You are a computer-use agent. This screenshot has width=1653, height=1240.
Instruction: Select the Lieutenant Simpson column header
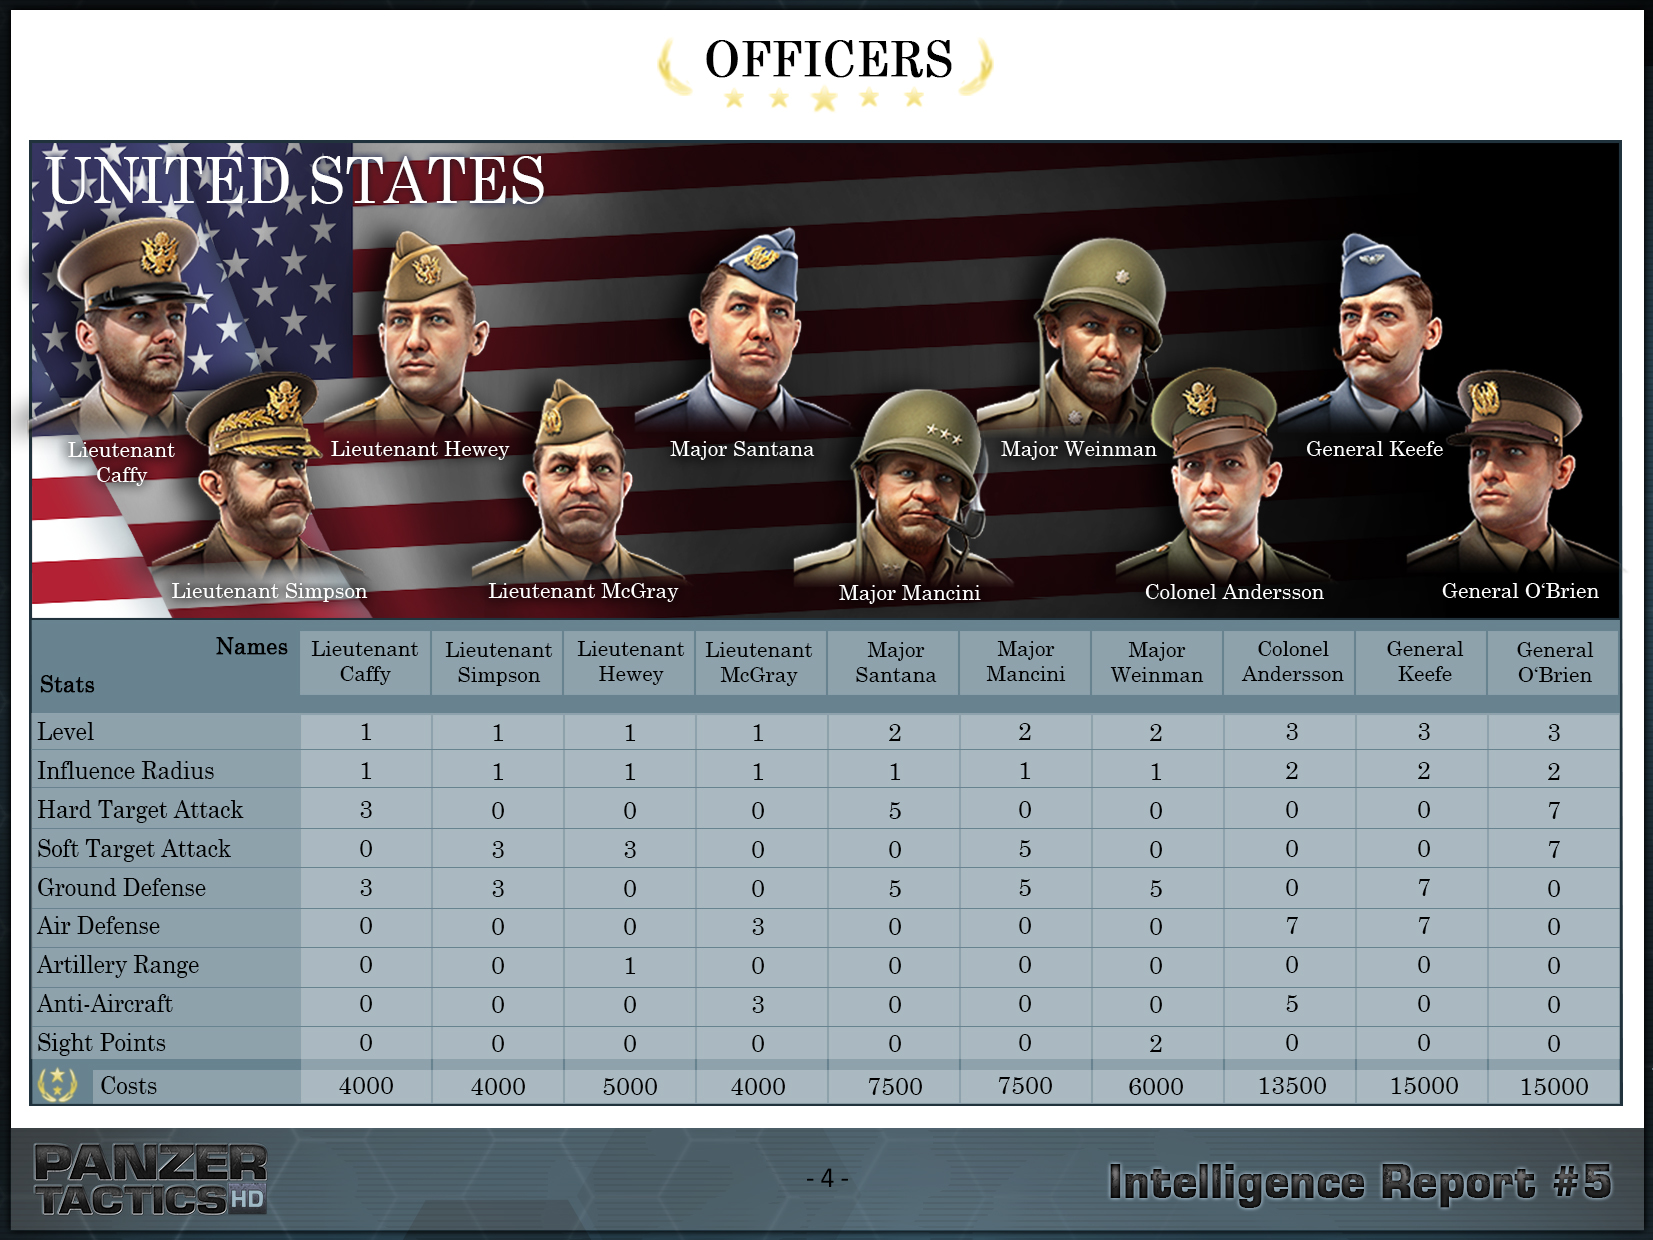click(498, 662)
